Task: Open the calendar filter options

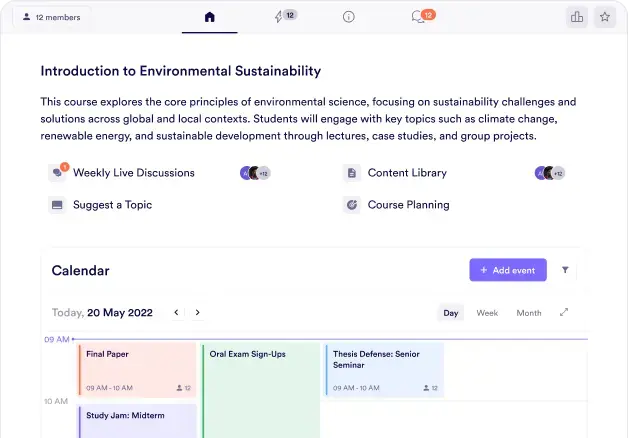Action: coord(565,270)
